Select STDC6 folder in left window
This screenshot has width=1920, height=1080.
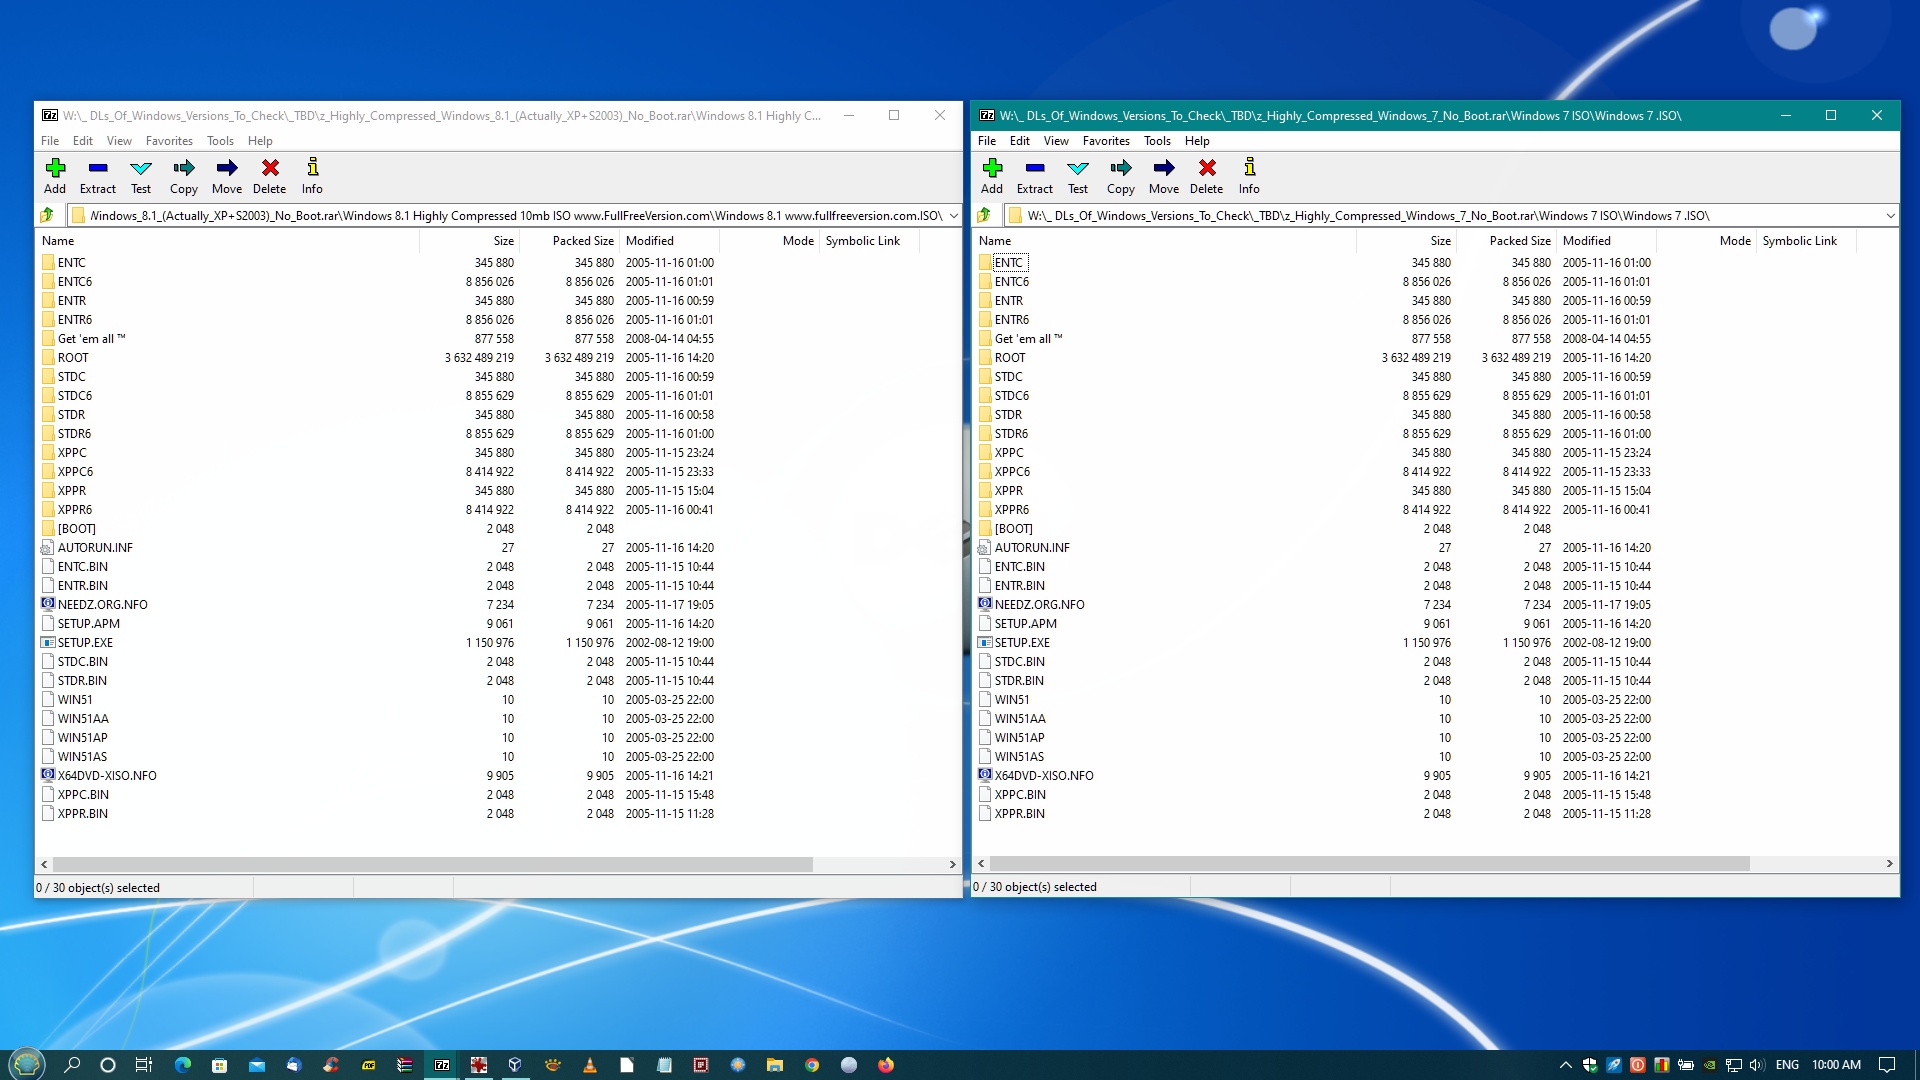[74, 396]
